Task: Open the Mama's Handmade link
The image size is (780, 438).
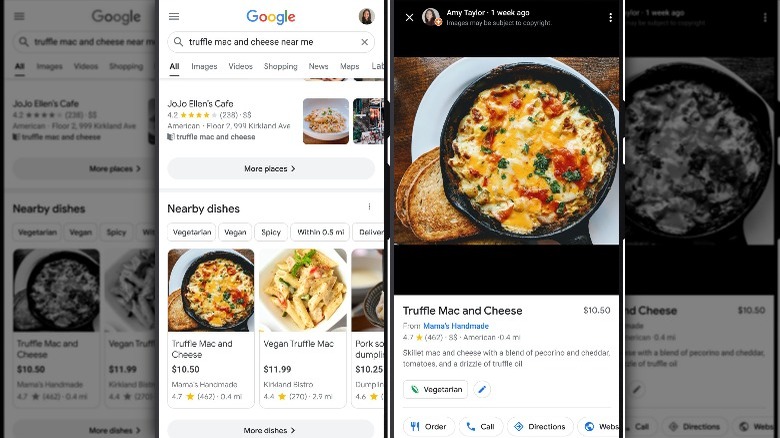Action: (456, 326)
